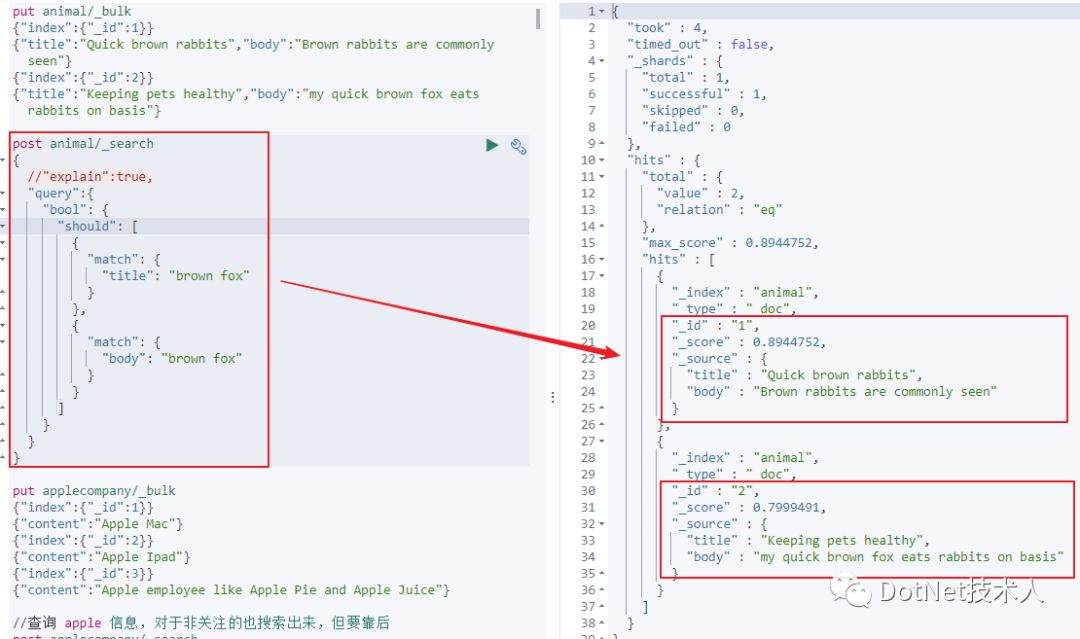Screen dimensions: 1080x639
Task: Click fold marker at response line 14
Action: [x=602, y=227]
